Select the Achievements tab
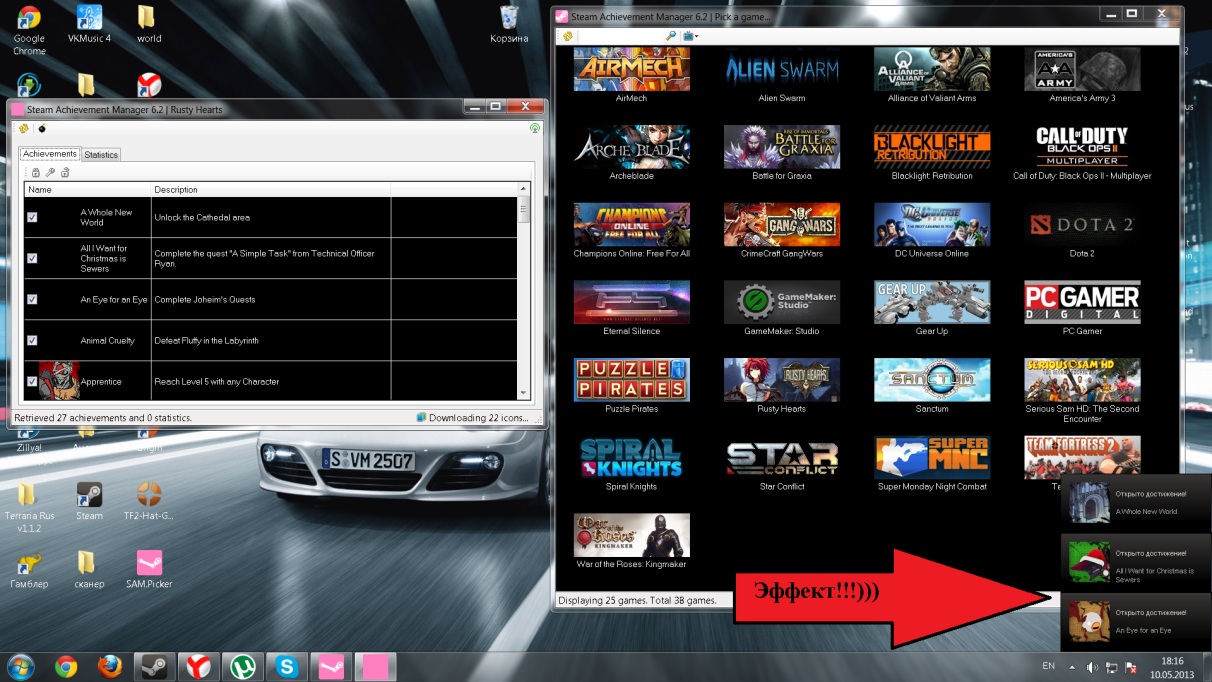This screenshot has width=1212, height=682. 50,153
